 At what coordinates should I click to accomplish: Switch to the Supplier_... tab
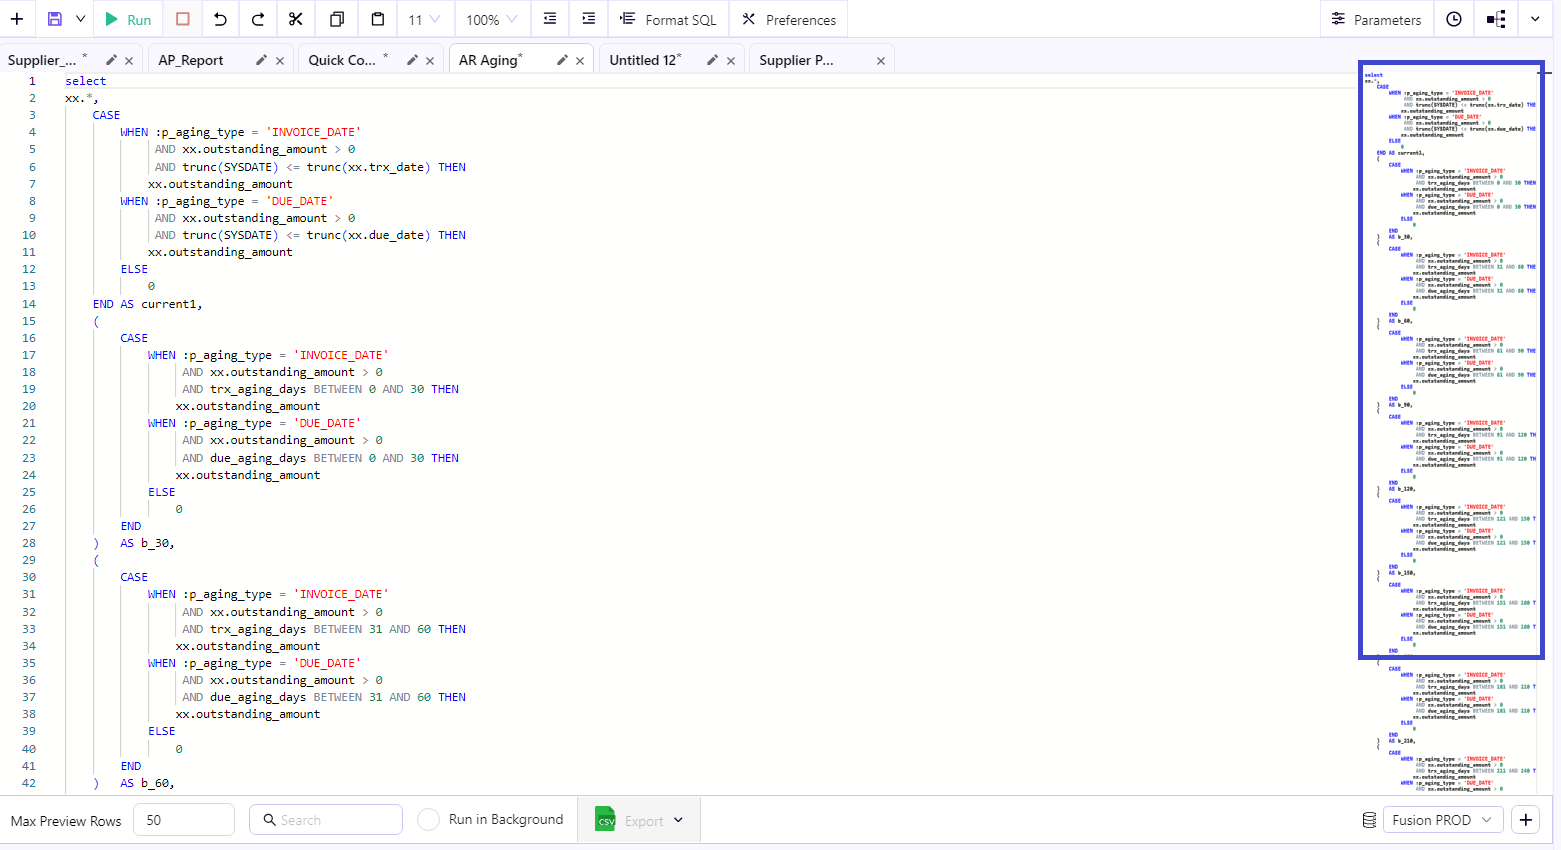42,60
